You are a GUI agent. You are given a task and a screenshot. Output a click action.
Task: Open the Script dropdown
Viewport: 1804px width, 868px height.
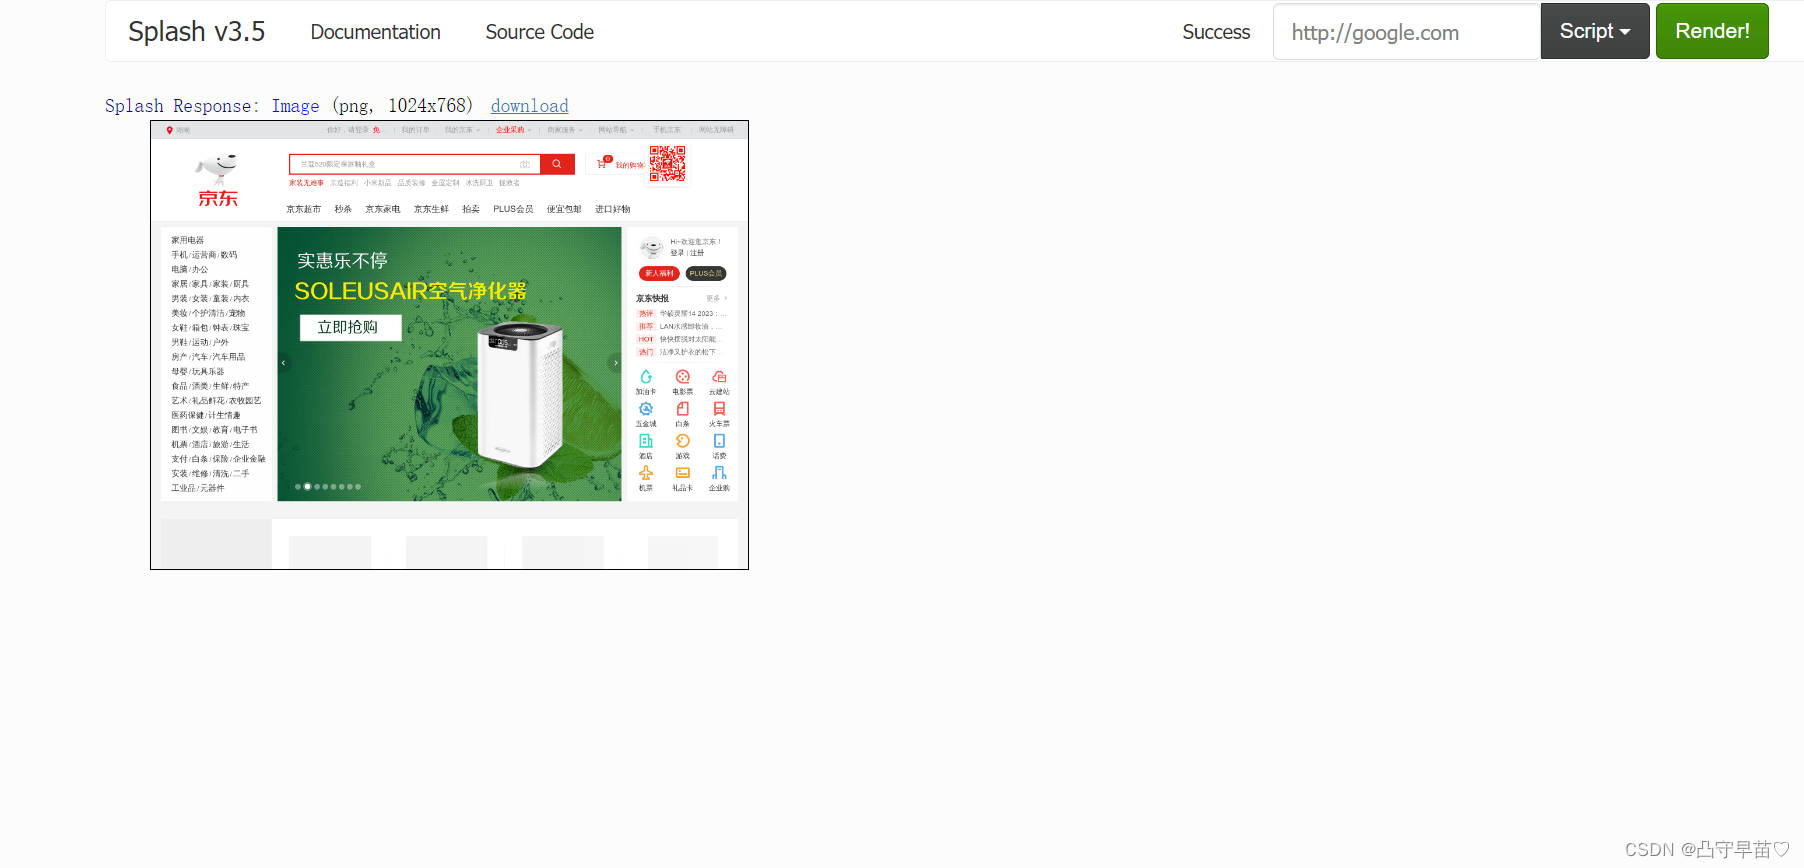pos(1595,31)
